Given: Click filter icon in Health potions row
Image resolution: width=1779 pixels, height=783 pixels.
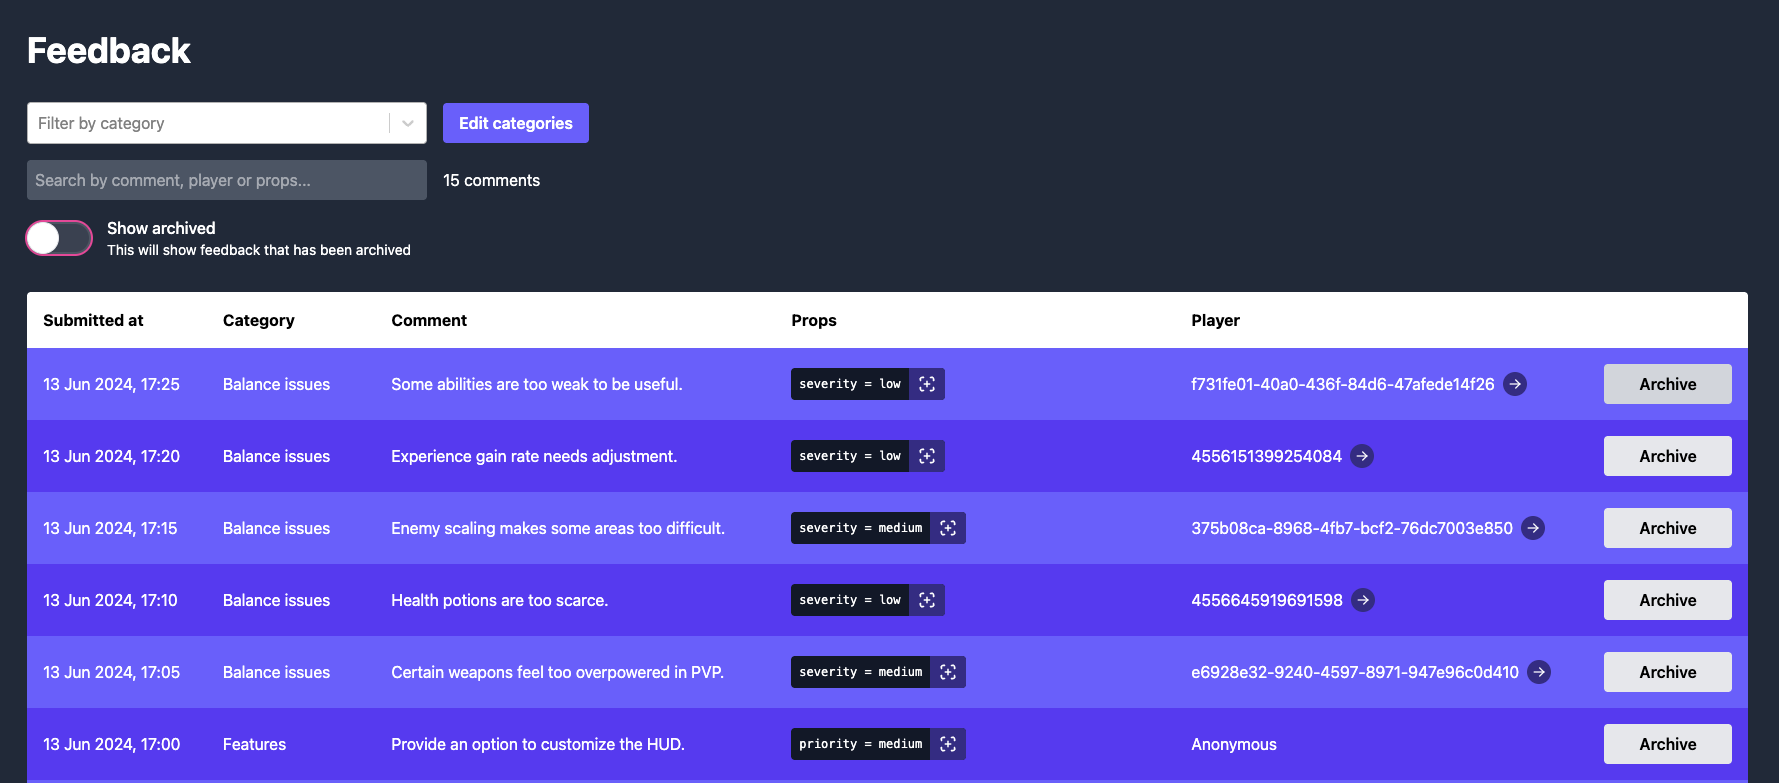Looking at the screenshot, I should point(927,600).
